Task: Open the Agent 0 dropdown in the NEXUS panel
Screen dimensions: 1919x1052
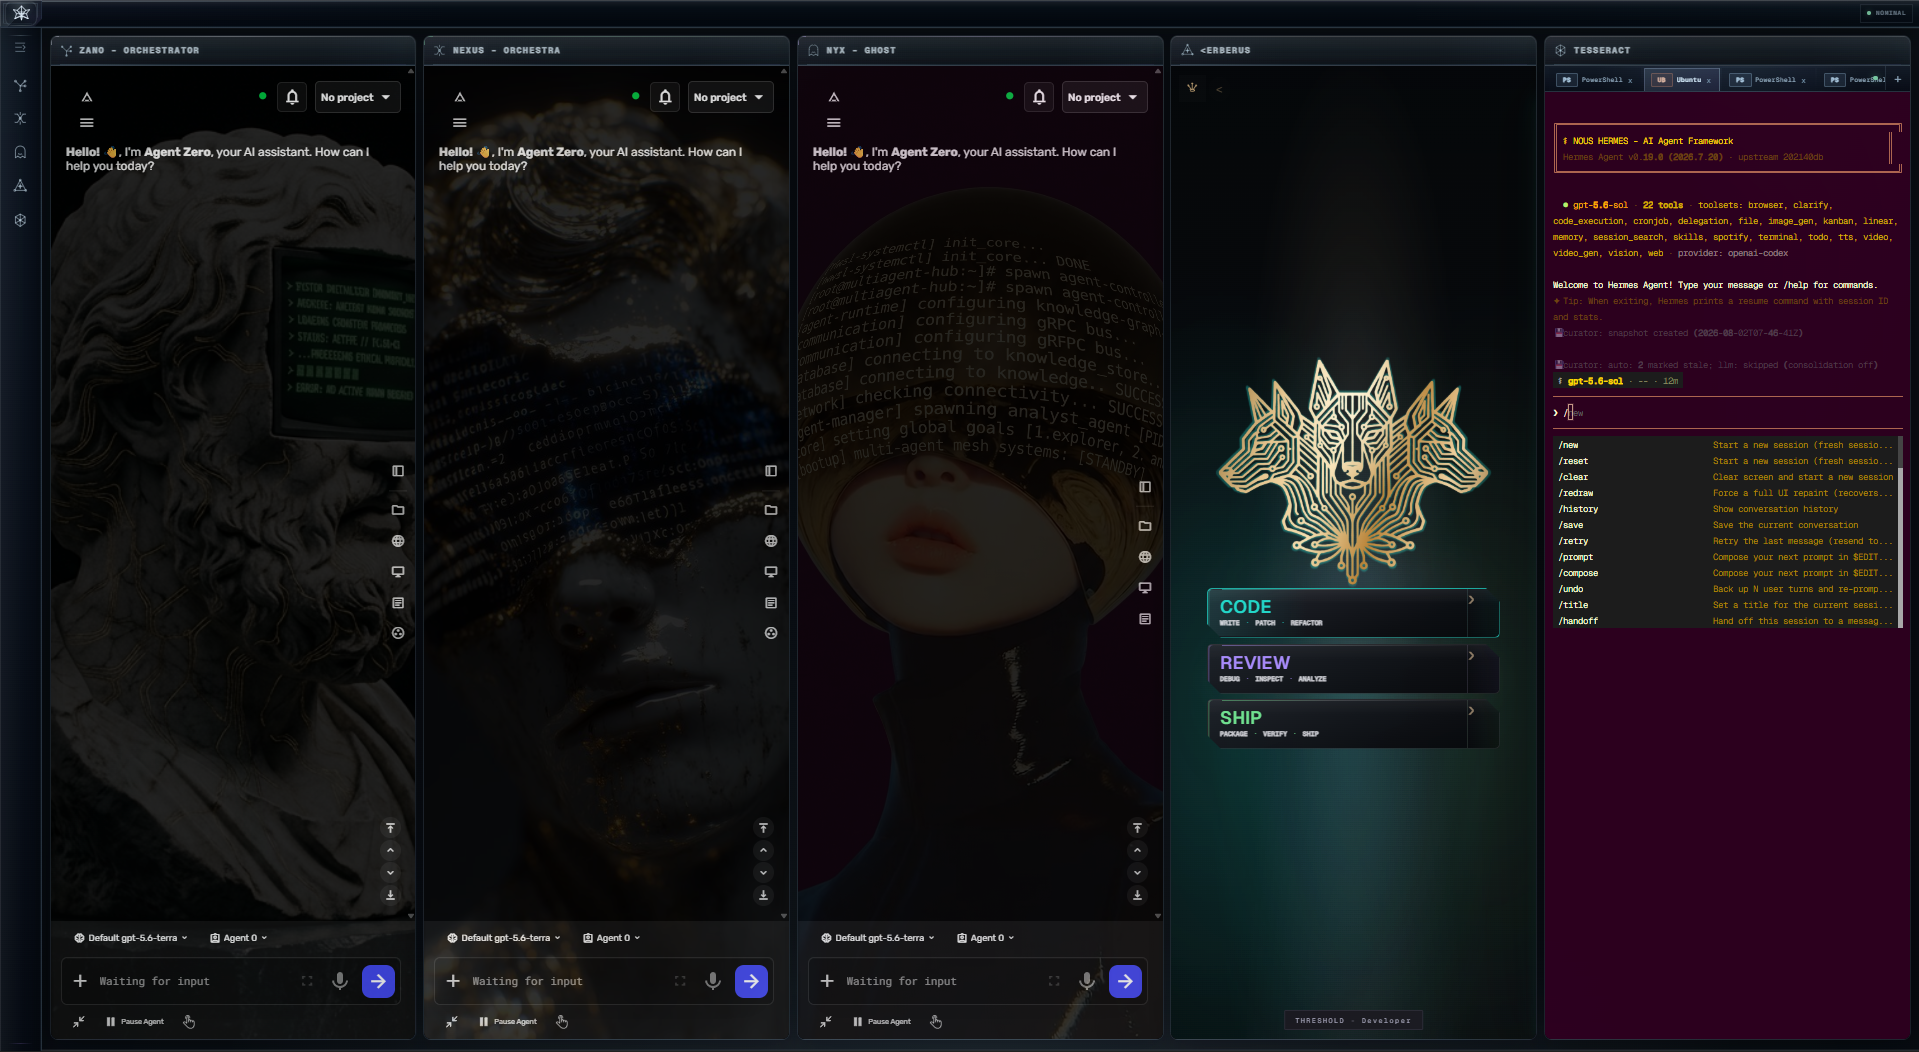Action: pyautogui.click(x=611, y=938)
